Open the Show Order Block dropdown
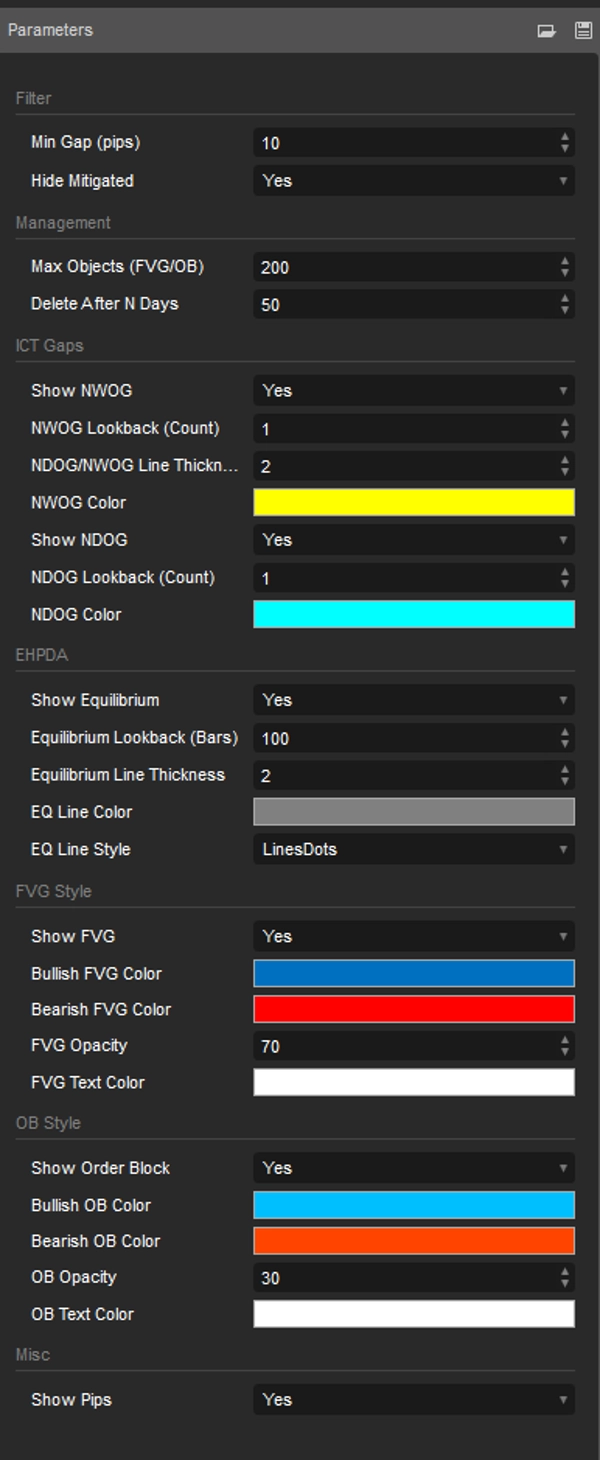Screen dimensions: 600x1460 tap(413, 1168)
